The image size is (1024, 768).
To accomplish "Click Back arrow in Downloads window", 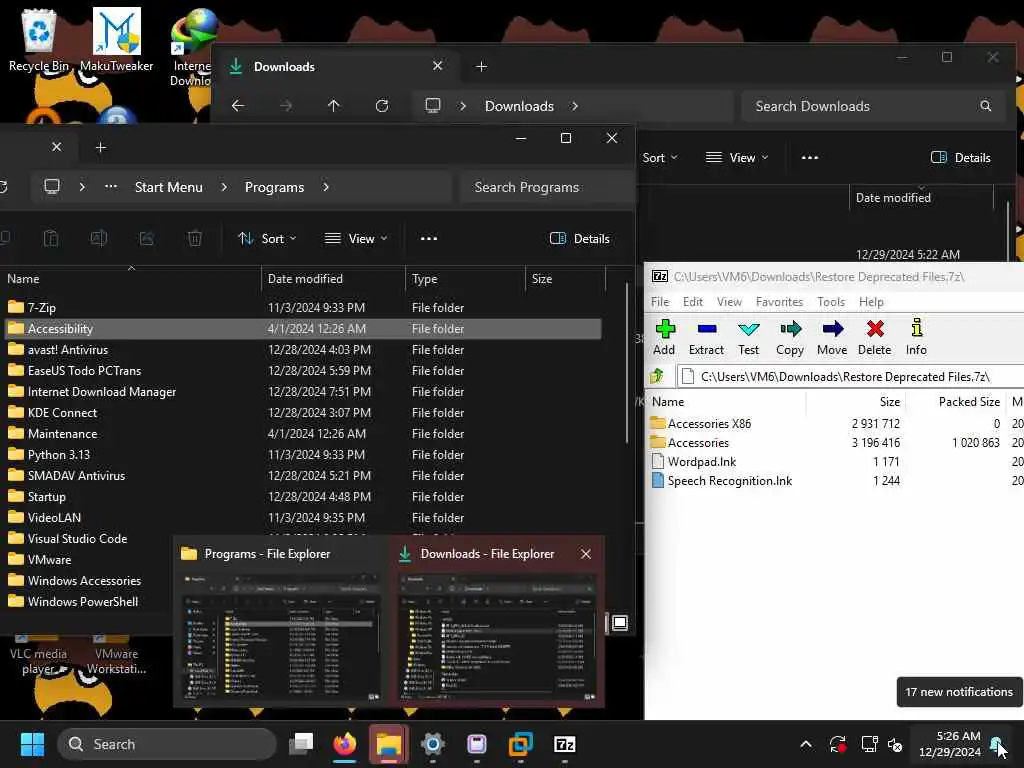I will [x=238, y=106].
